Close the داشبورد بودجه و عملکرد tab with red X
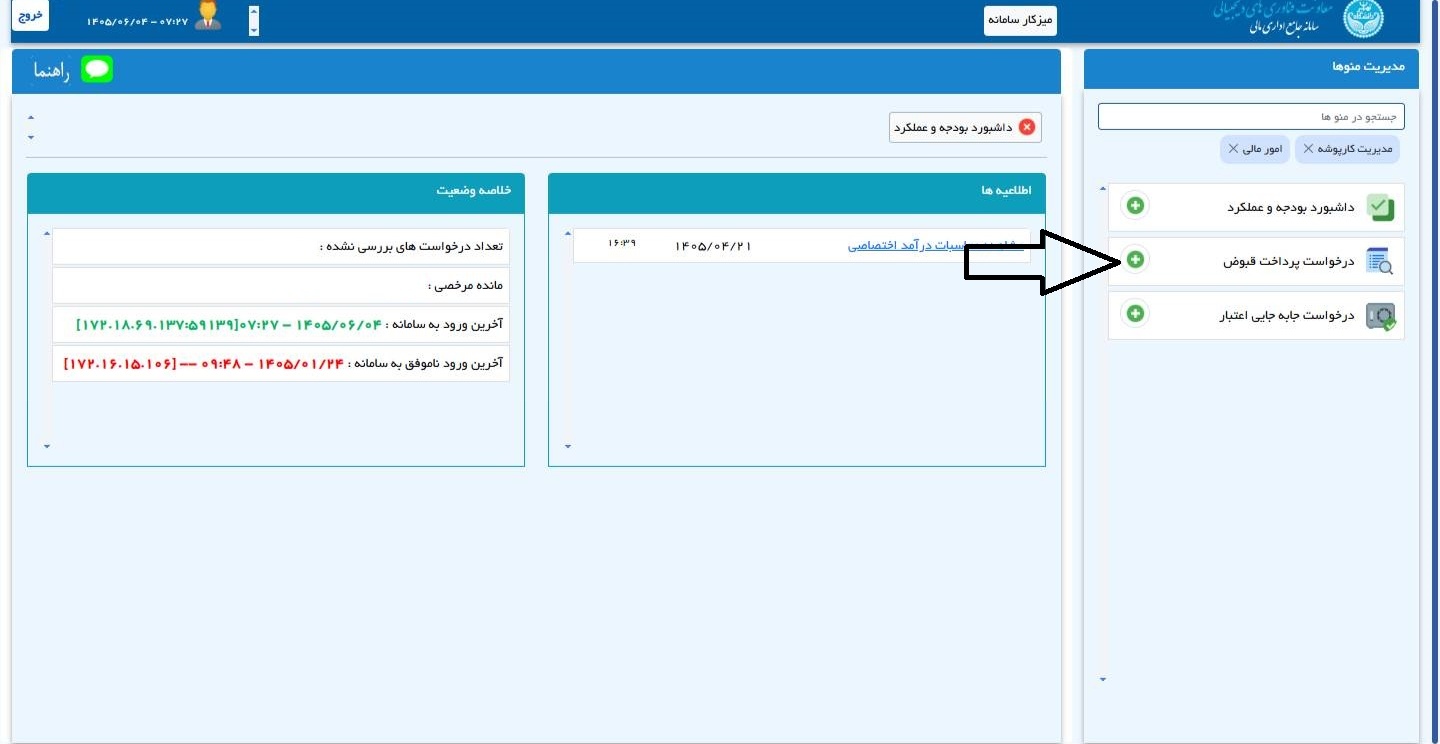Screen dimensions: 1440x744 point(1026,127)
